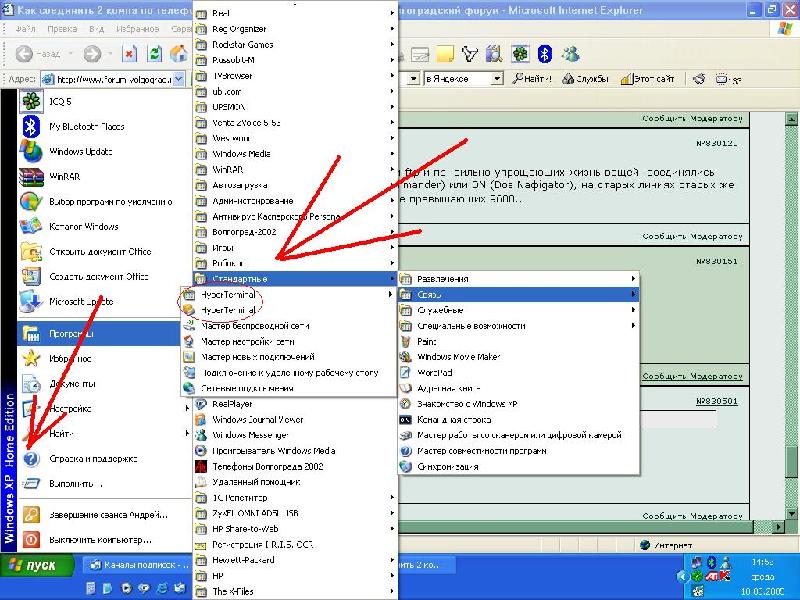Click the Службы toolbar button

[x=585, y=79]
